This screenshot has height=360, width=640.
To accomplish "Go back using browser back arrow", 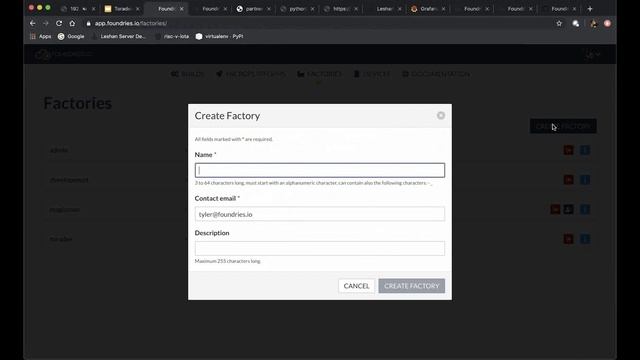I will (x=33, y=23).
